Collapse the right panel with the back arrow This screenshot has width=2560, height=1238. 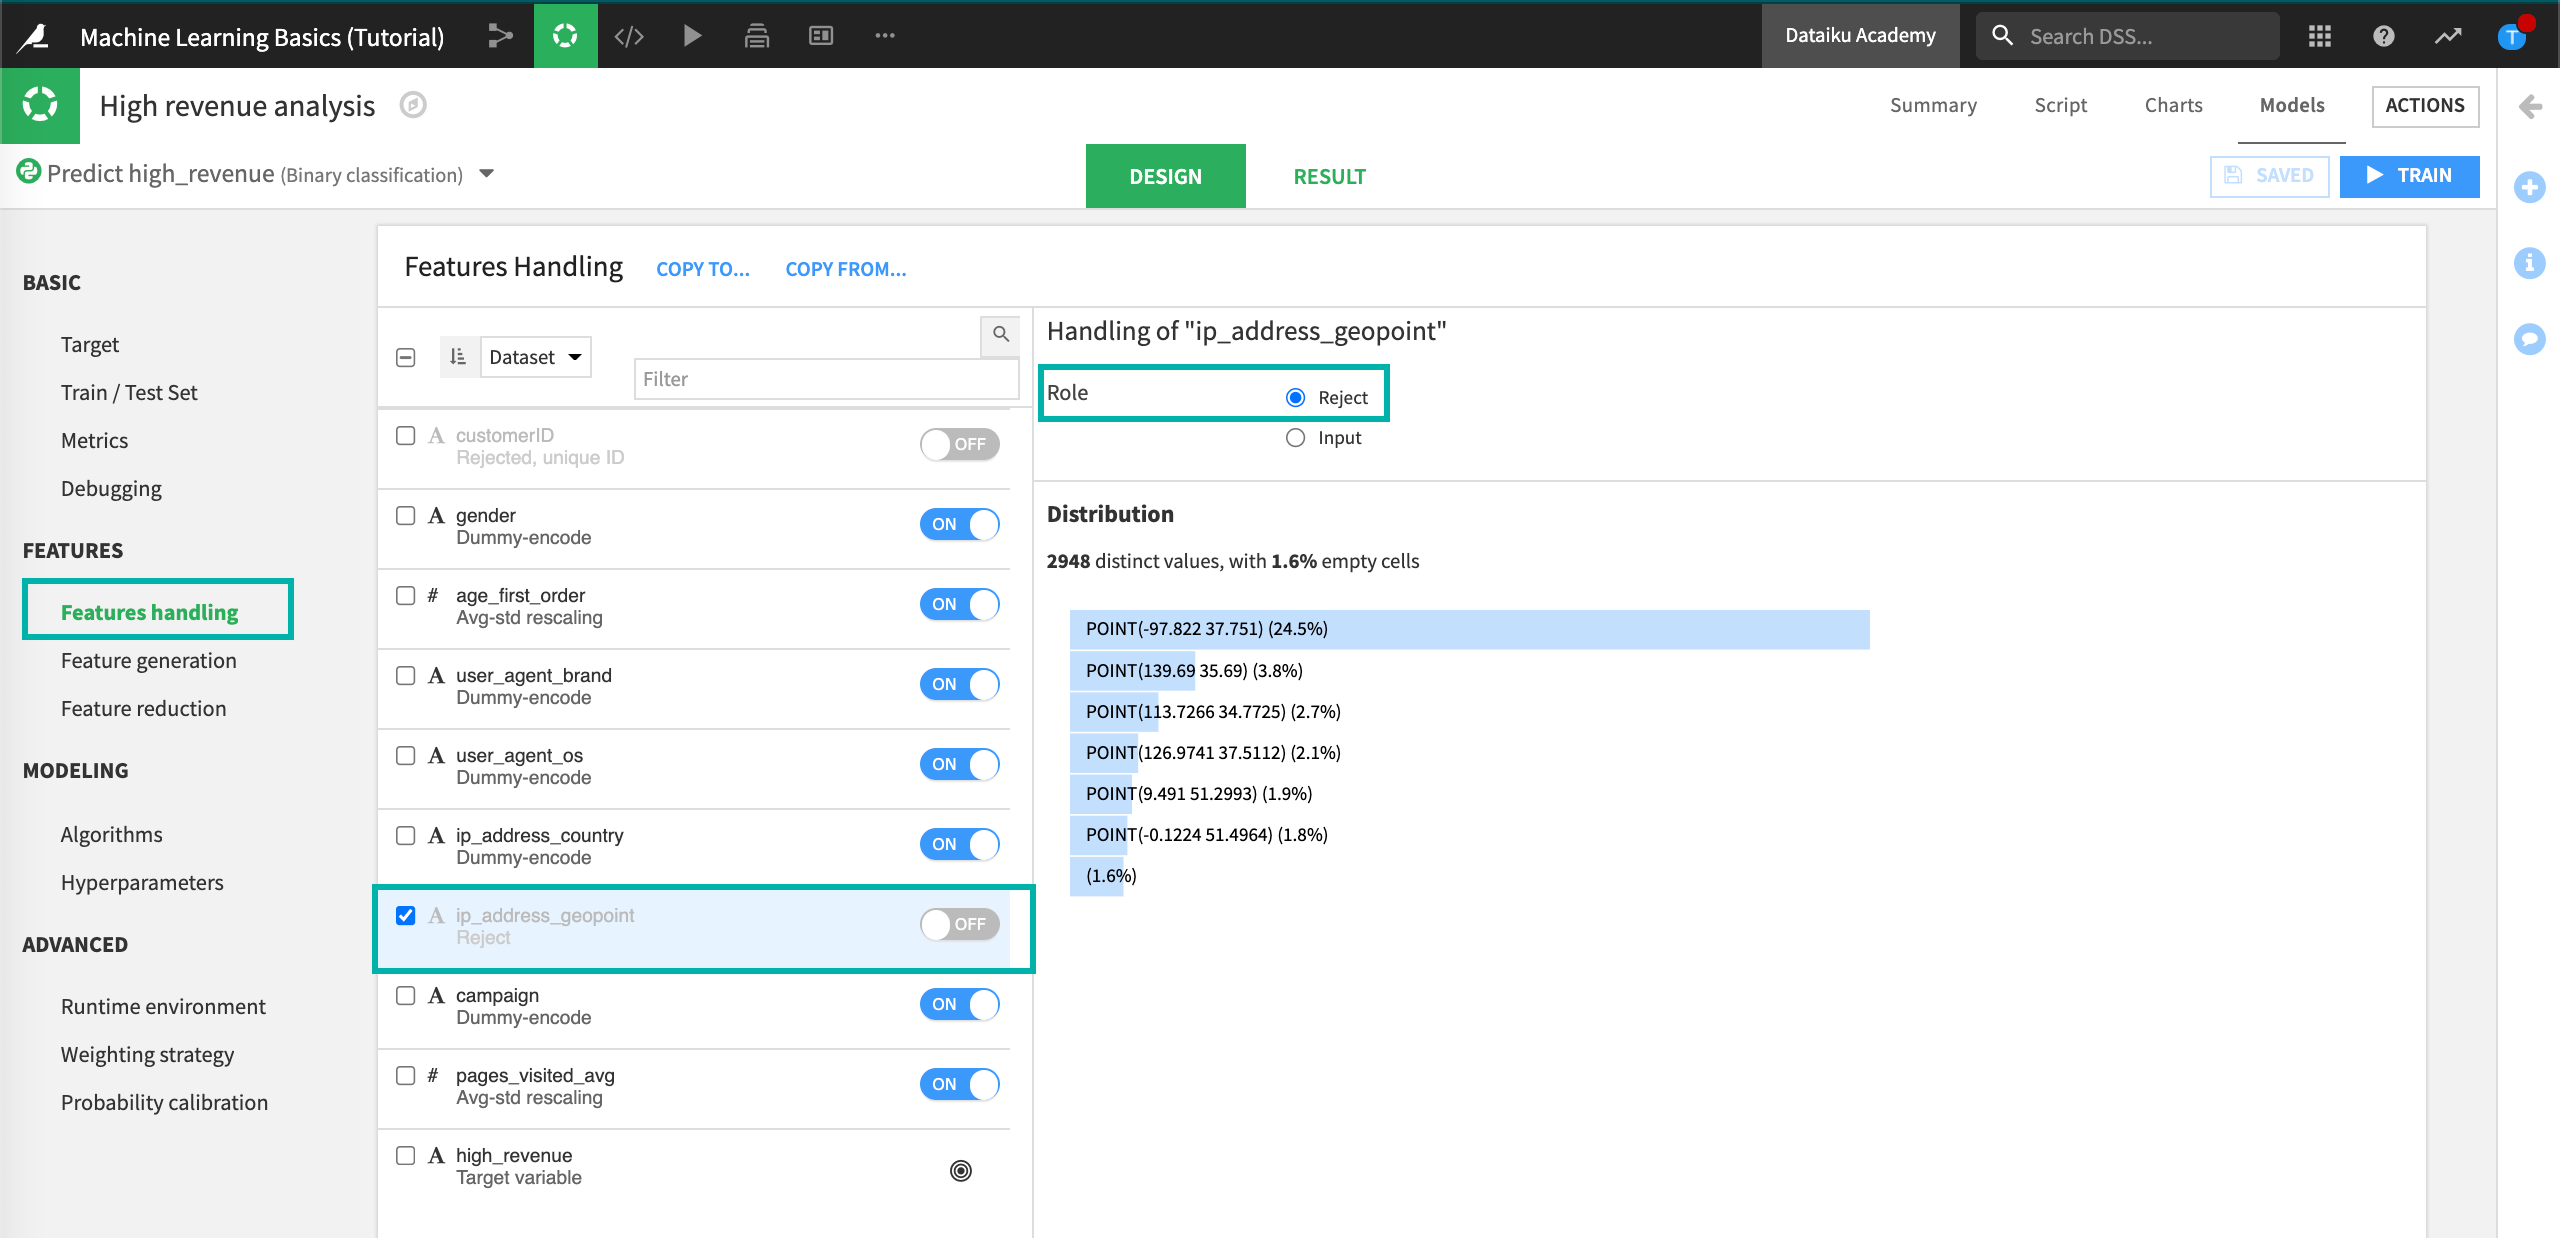coord(2530,106)
